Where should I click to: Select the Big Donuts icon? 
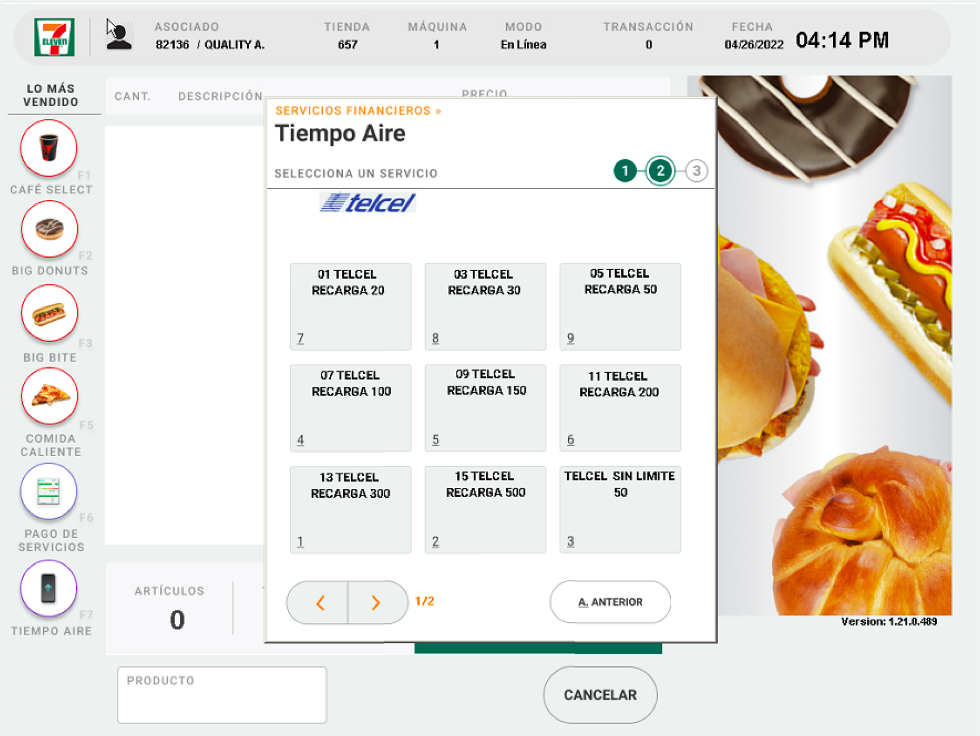49,229
